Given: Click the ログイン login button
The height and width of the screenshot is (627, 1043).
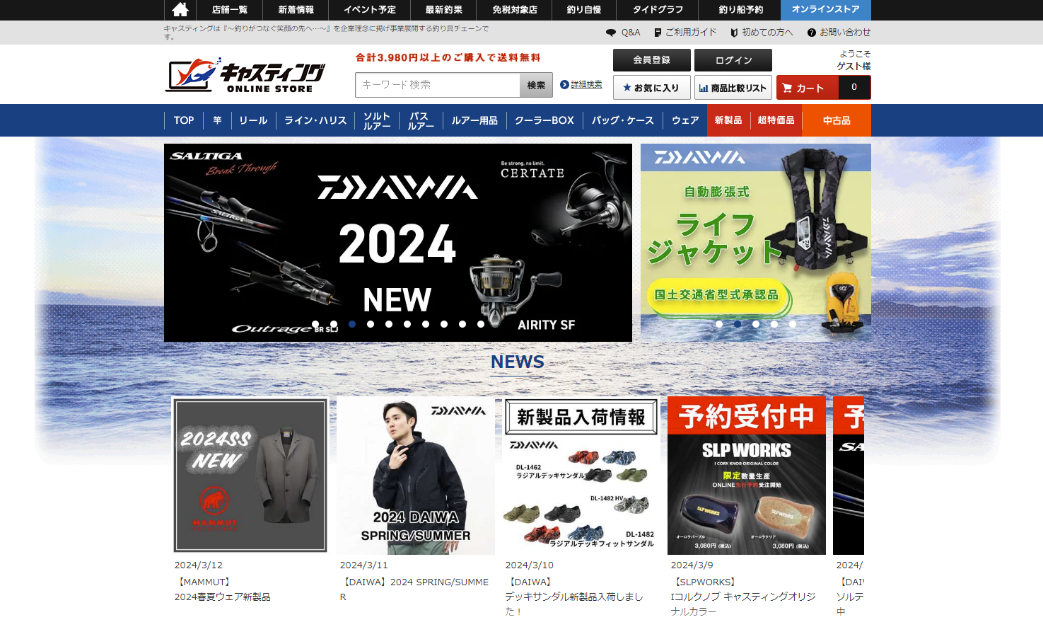Looking at the screenshot, I should tap(733, 60).
